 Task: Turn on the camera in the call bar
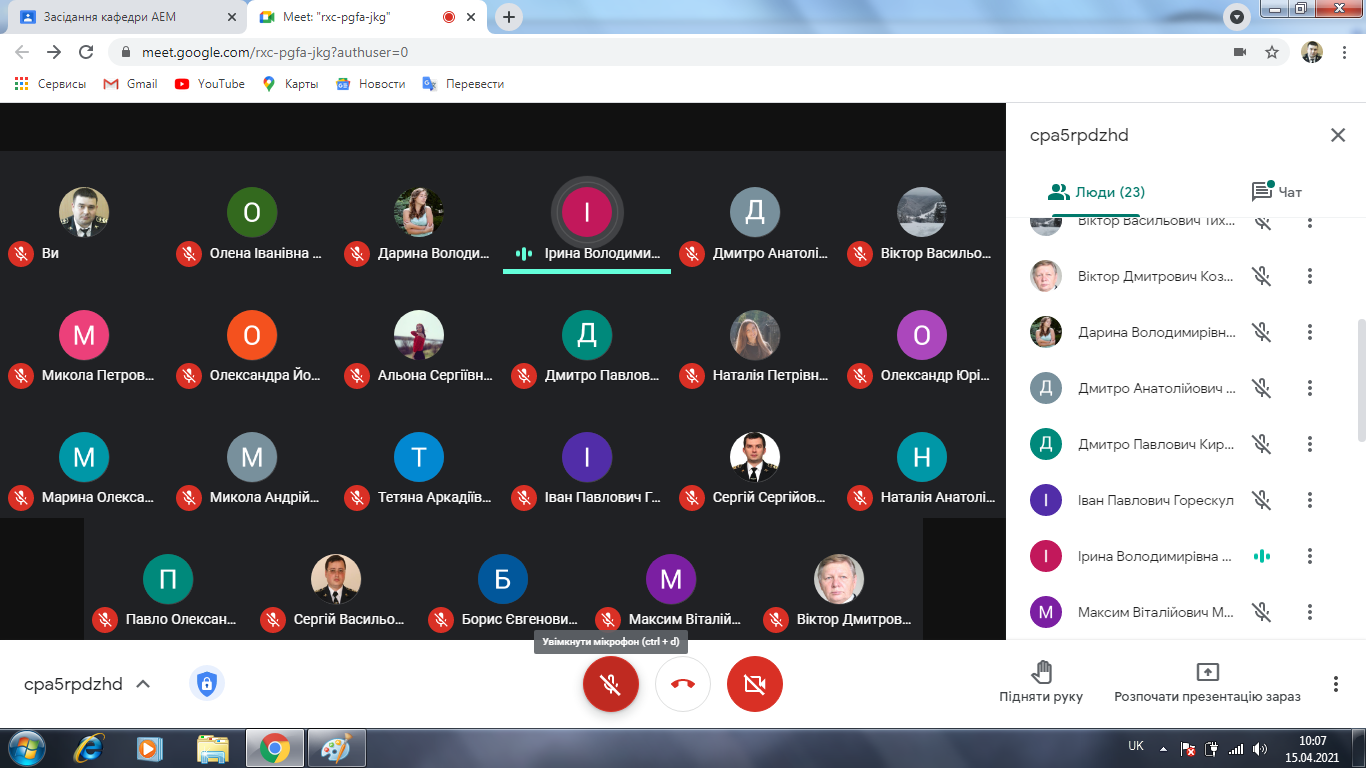pos(755,684)
